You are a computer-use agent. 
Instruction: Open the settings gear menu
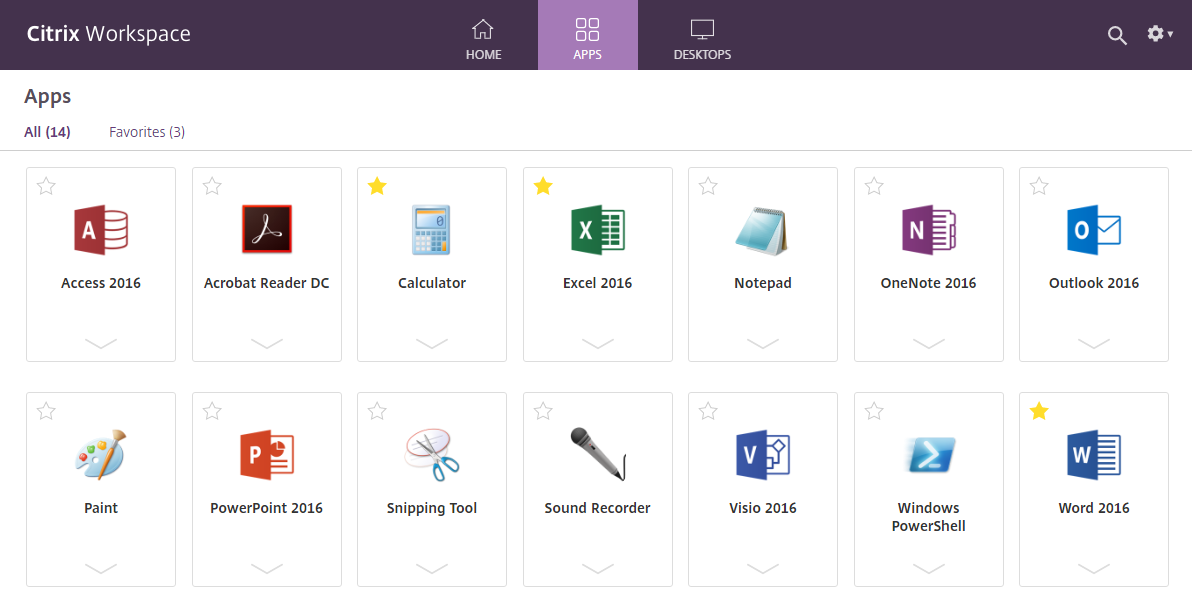[x=1159, y=33]
